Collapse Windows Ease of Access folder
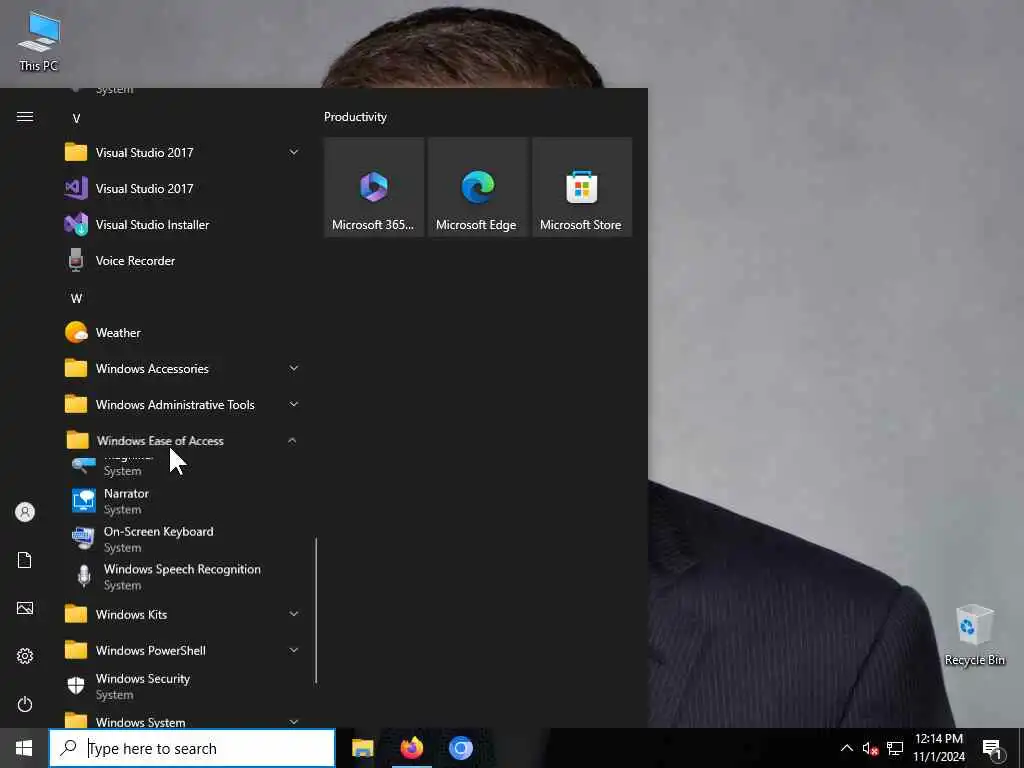Image resolution: width=1024 pixels, height=768 pixels. [x=183, y=441]
